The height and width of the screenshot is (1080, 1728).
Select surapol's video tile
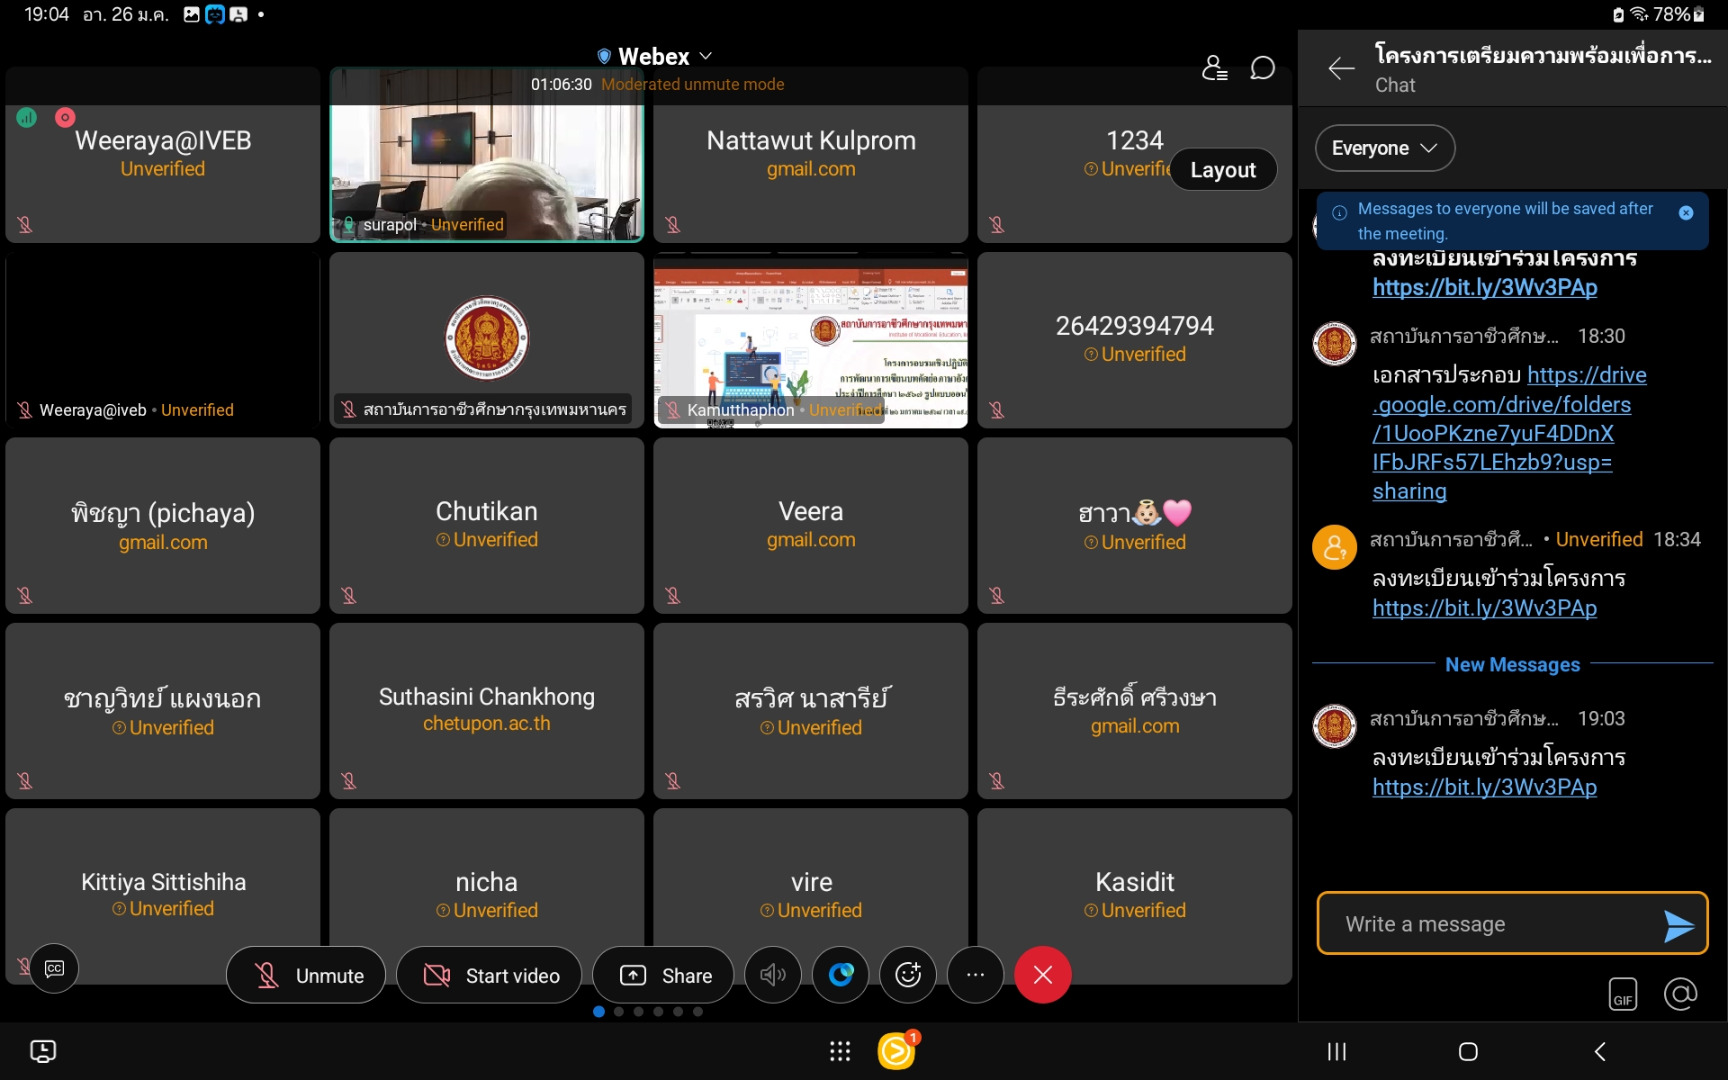point(487,155)
